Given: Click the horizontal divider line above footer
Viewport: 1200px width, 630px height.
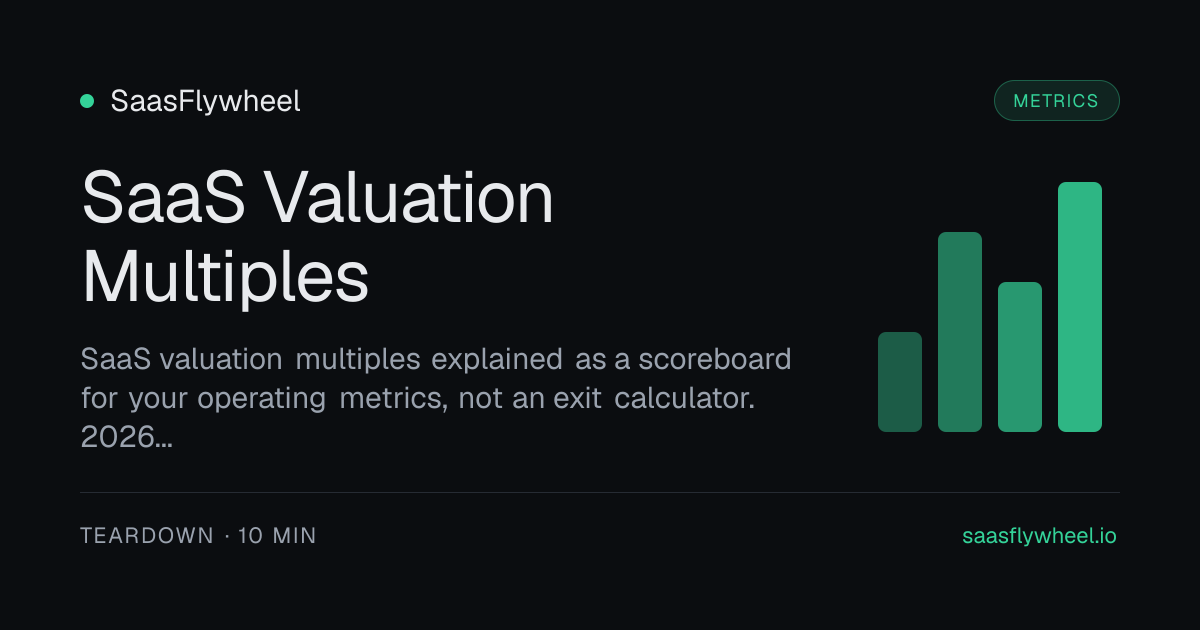Looking at the screenshot, I should coord(600,492).
